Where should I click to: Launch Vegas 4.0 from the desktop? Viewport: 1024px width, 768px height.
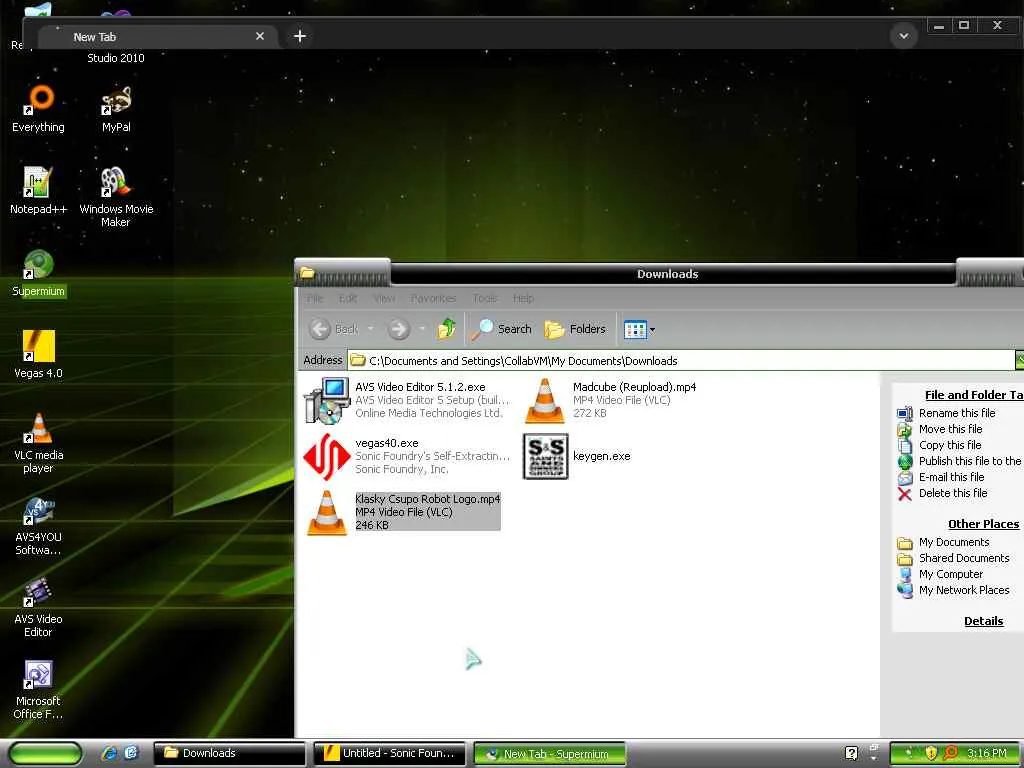click(39, 354)
